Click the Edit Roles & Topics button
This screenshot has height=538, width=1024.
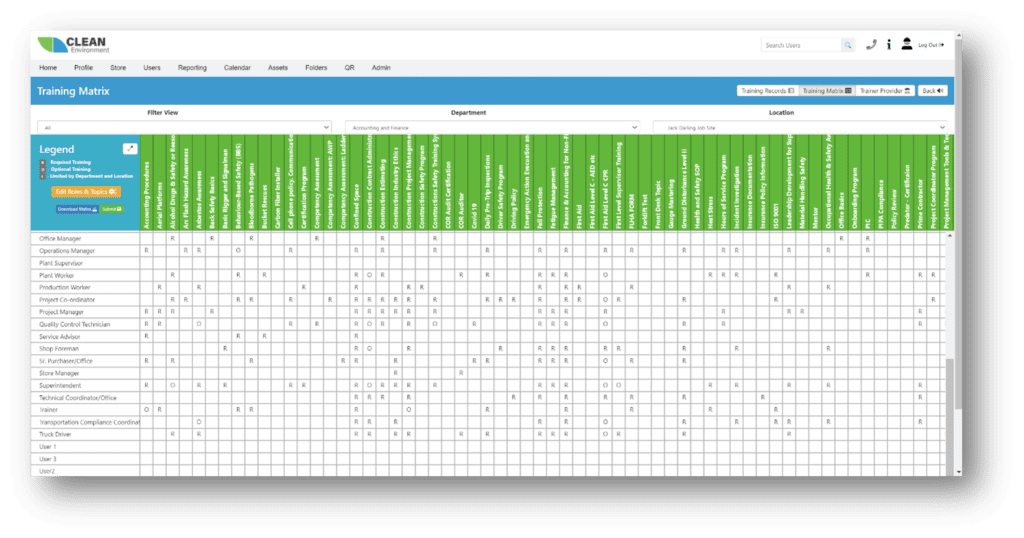[x=87, y=191]
